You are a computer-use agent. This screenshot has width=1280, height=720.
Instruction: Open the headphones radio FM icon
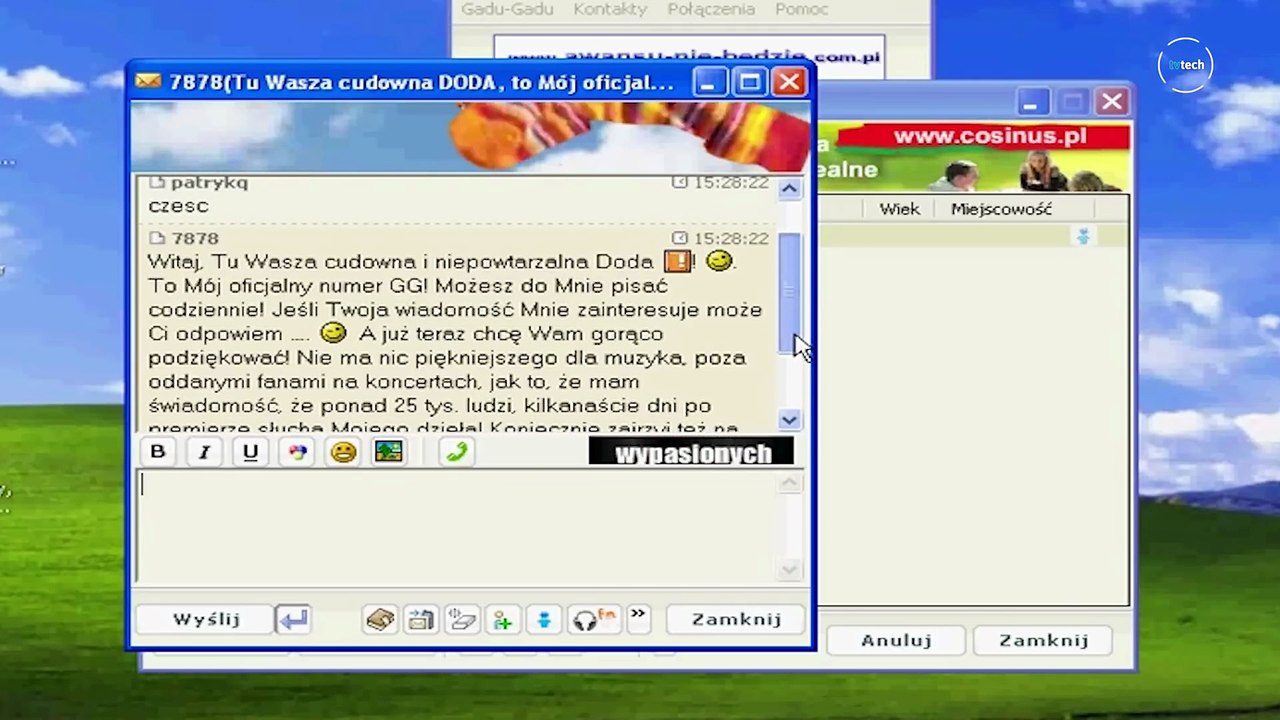point(594,620)
